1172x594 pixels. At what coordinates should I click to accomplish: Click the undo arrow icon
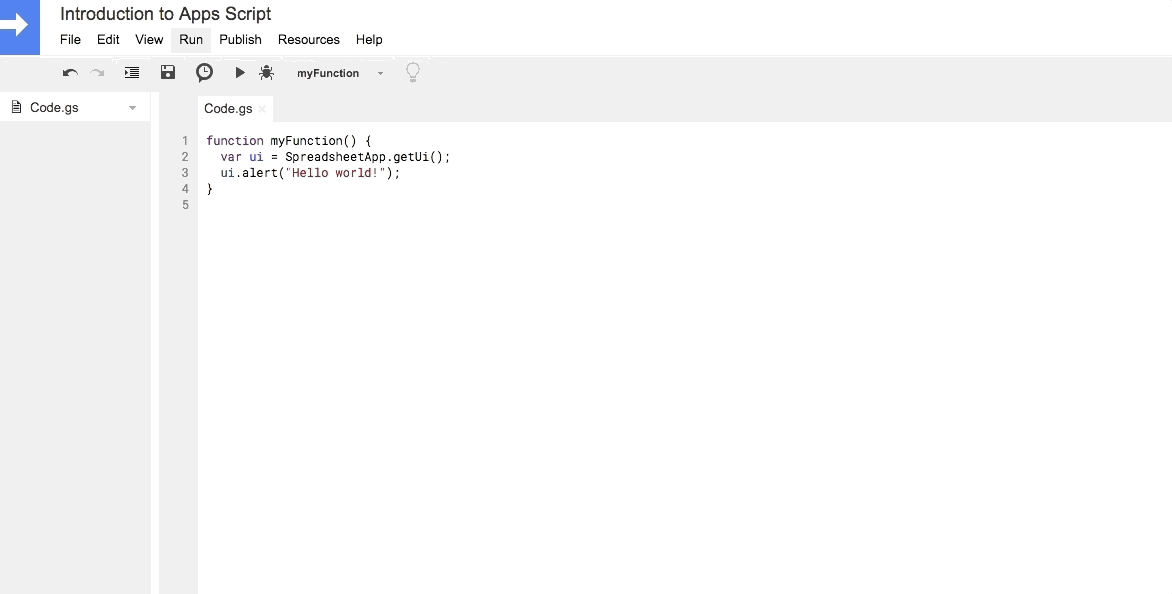point(70,72)
